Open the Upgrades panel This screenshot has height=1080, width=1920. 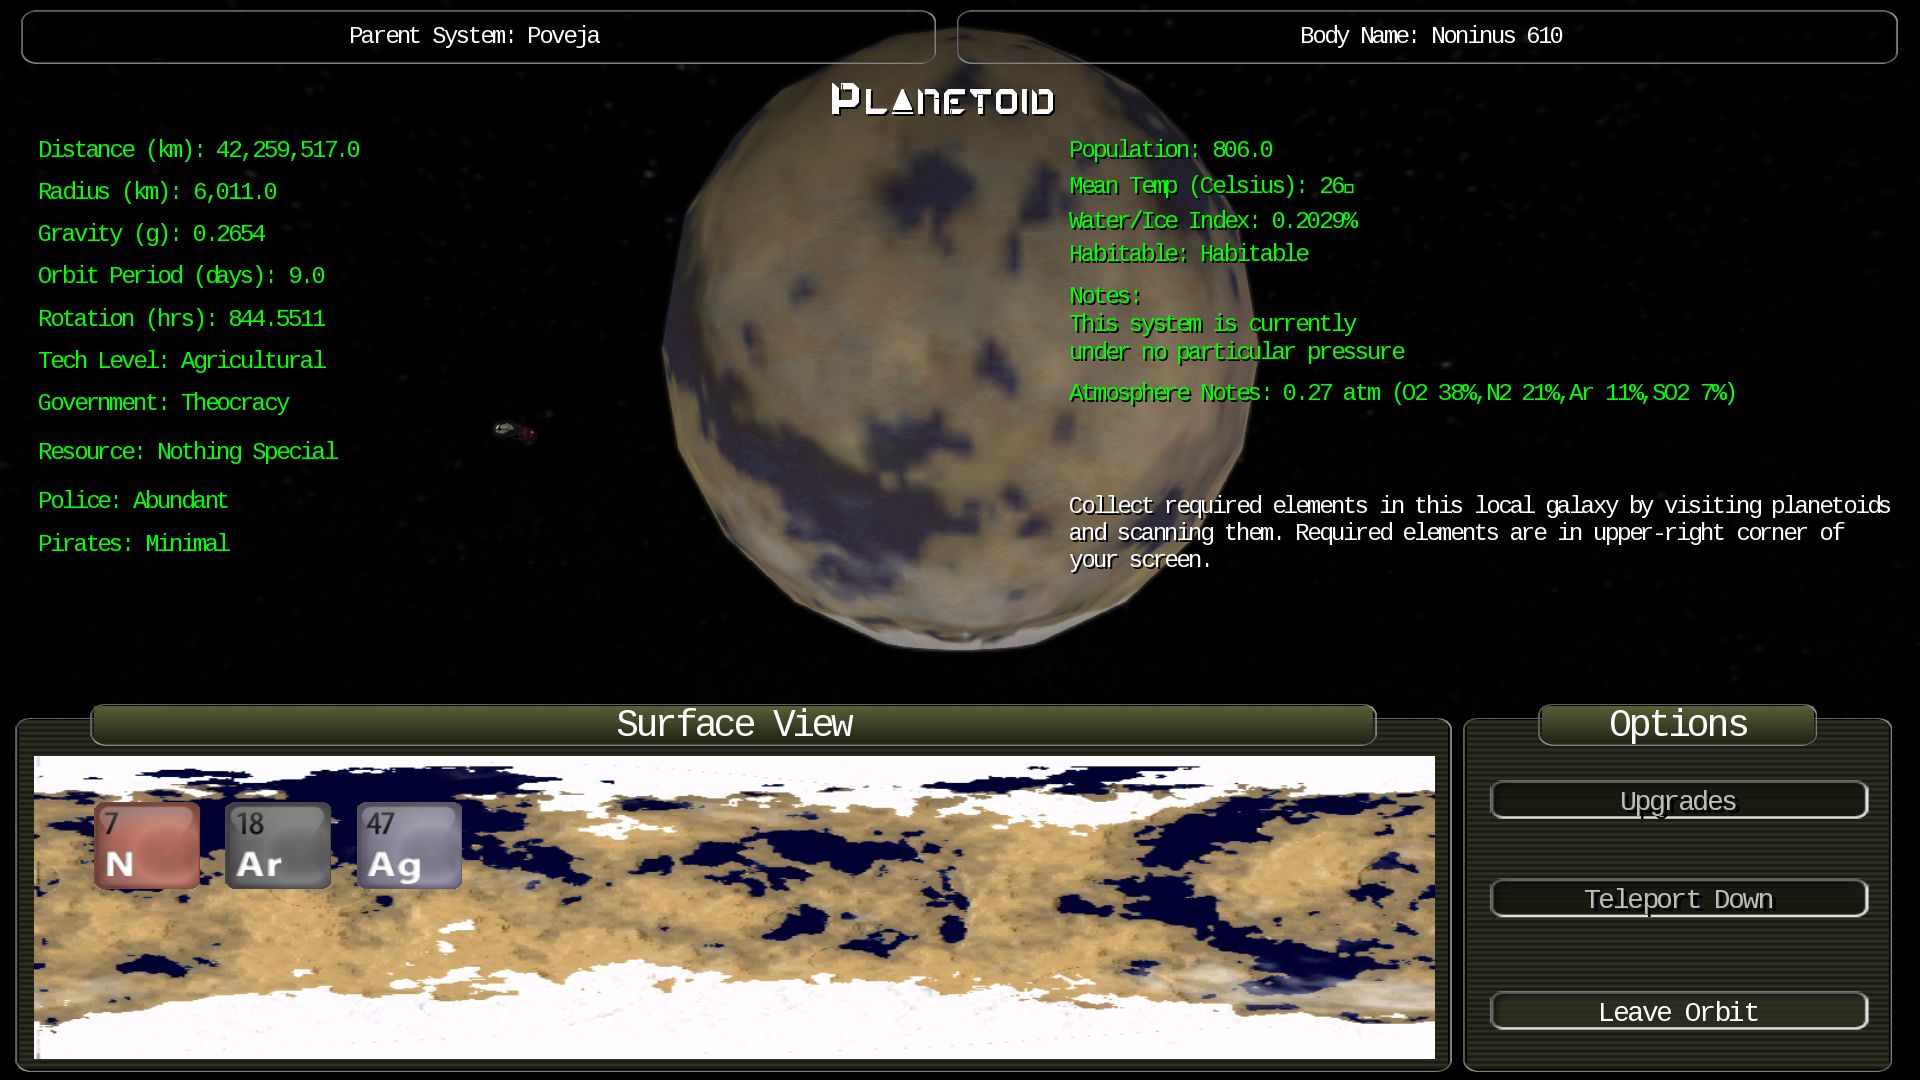pyautogui.click(x=1677, y=802)
